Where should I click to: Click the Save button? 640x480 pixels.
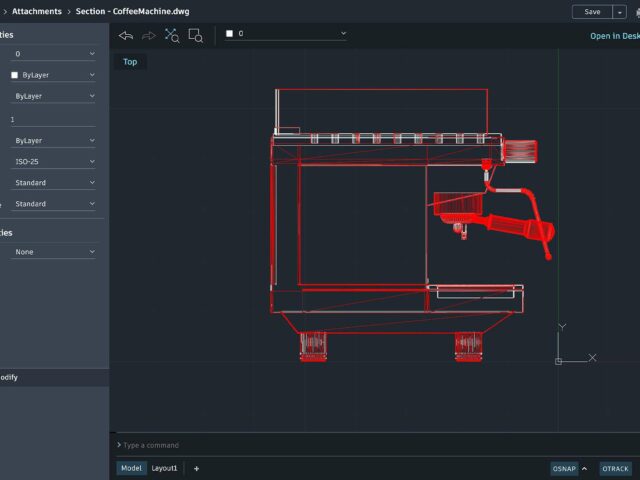click(592, 12)
